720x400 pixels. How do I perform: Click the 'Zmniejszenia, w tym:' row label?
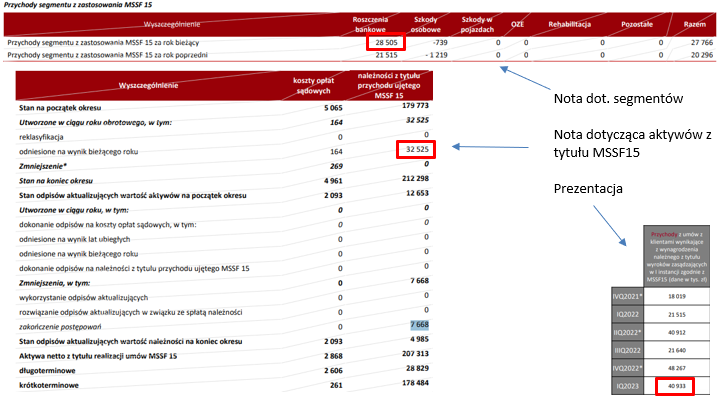click(x=55, y=283)
